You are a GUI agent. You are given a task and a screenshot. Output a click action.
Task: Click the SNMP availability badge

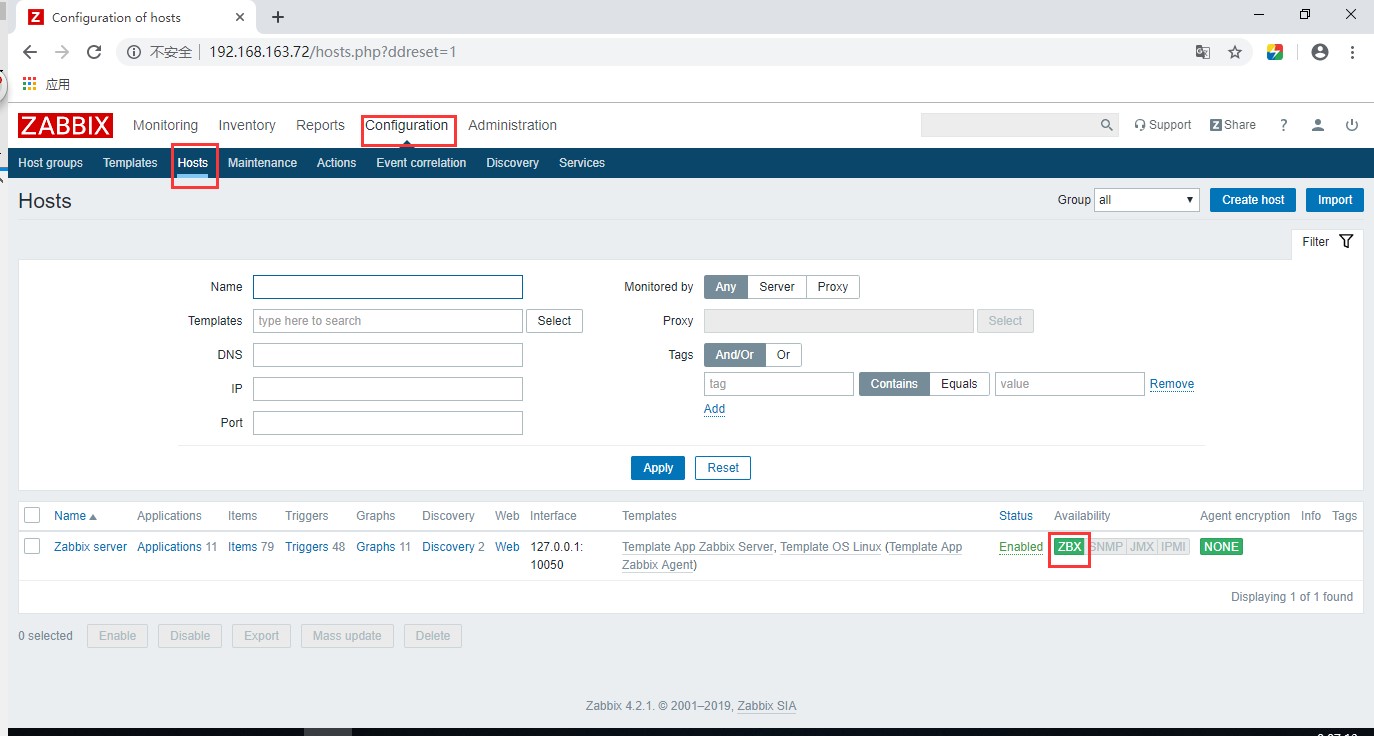(1105, 547)
